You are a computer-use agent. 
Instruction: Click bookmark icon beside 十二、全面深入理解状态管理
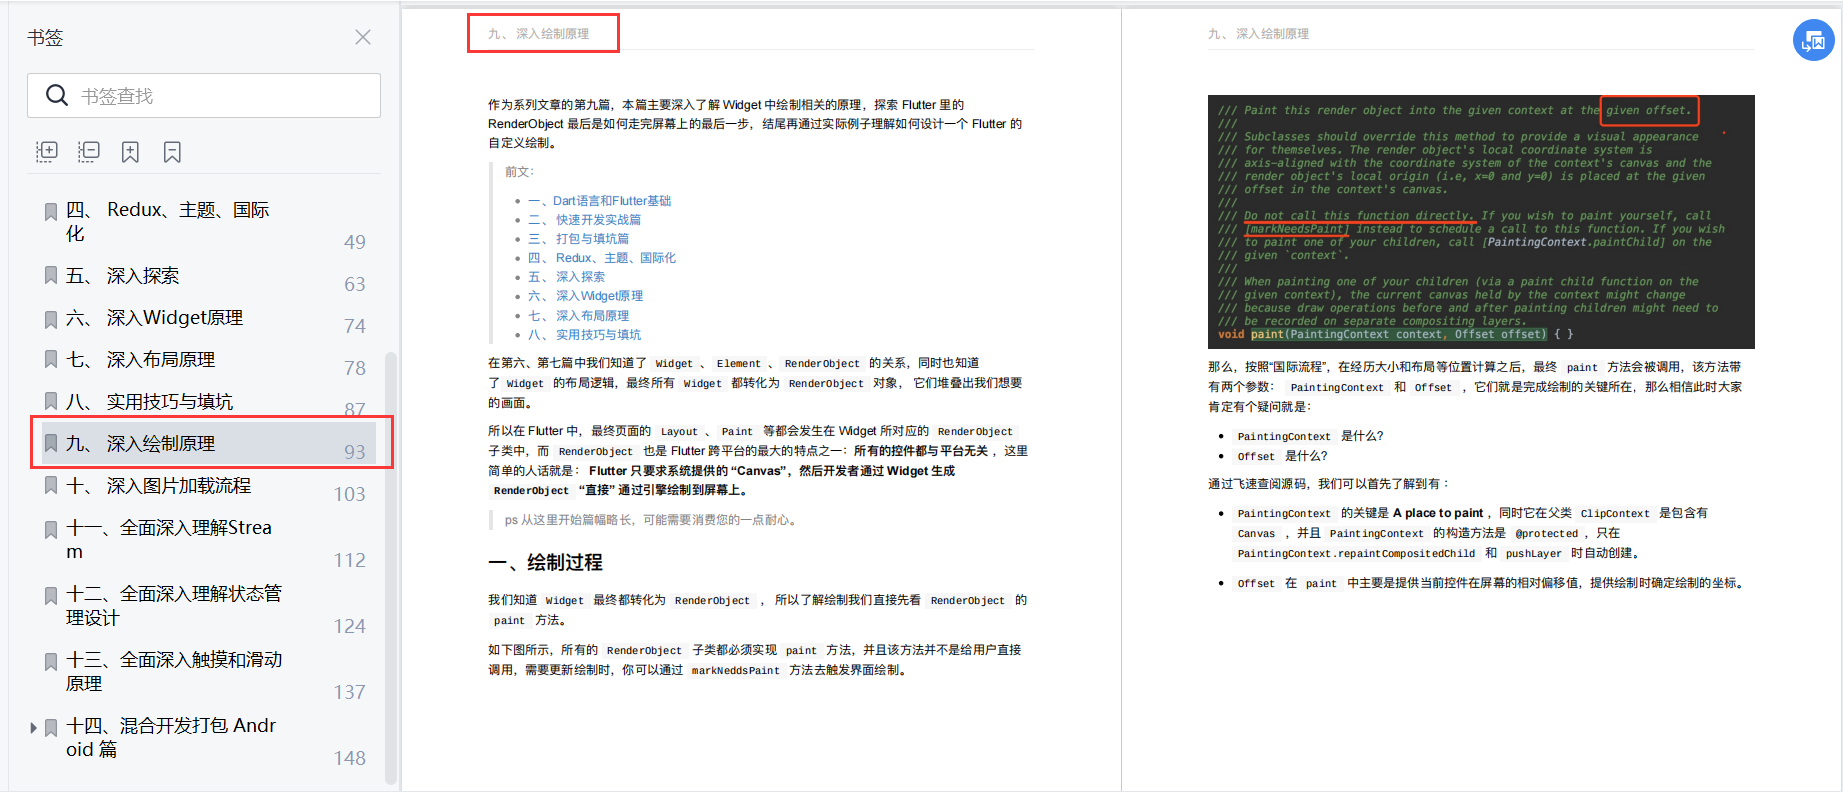(x=51, y=595)
